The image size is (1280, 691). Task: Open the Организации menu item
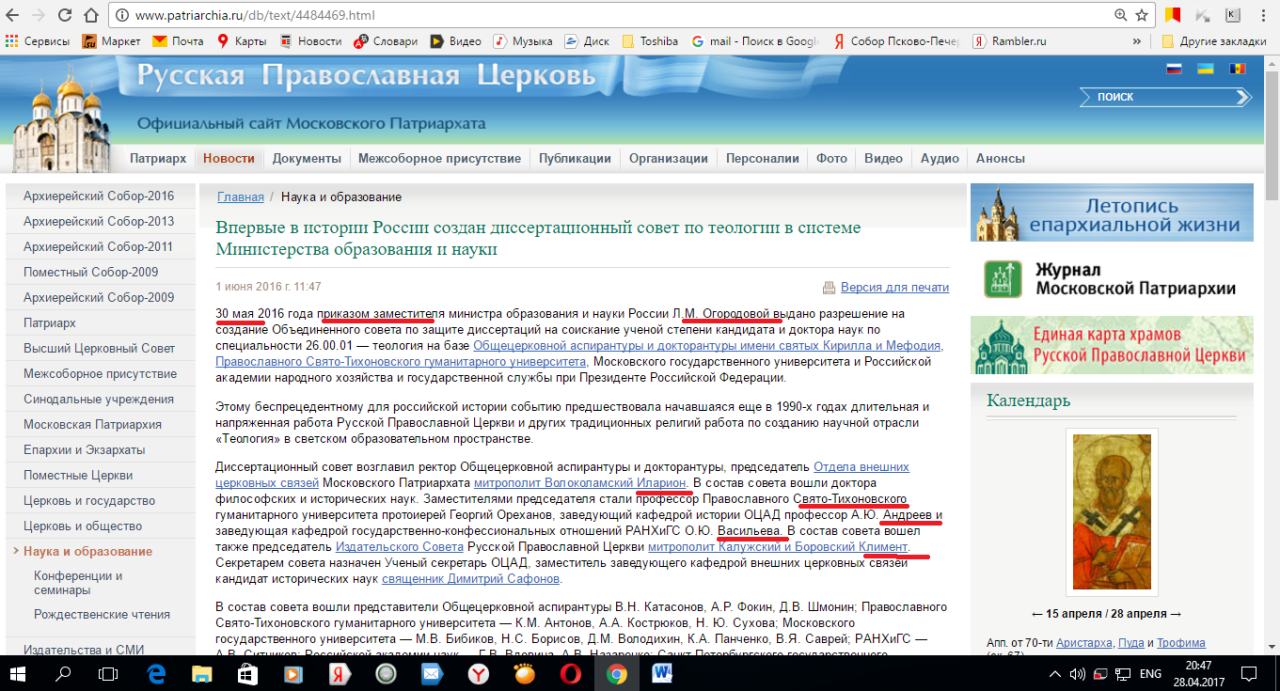(669, 158)
